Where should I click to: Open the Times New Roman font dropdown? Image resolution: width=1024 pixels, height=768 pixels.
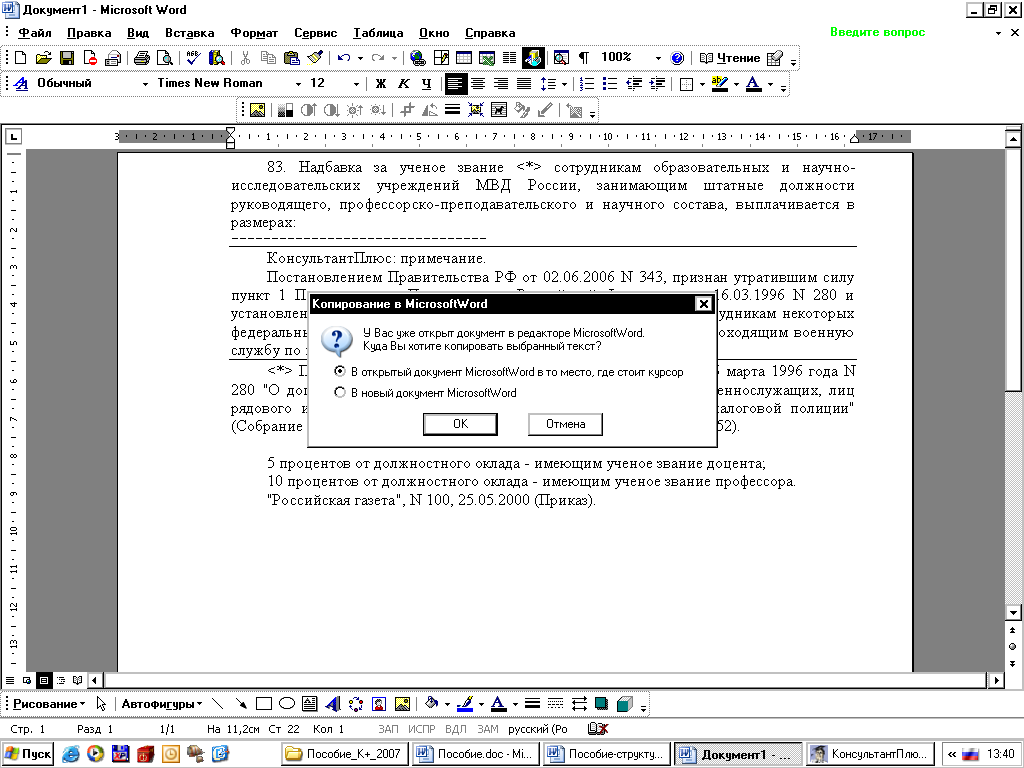click(298, 84)
